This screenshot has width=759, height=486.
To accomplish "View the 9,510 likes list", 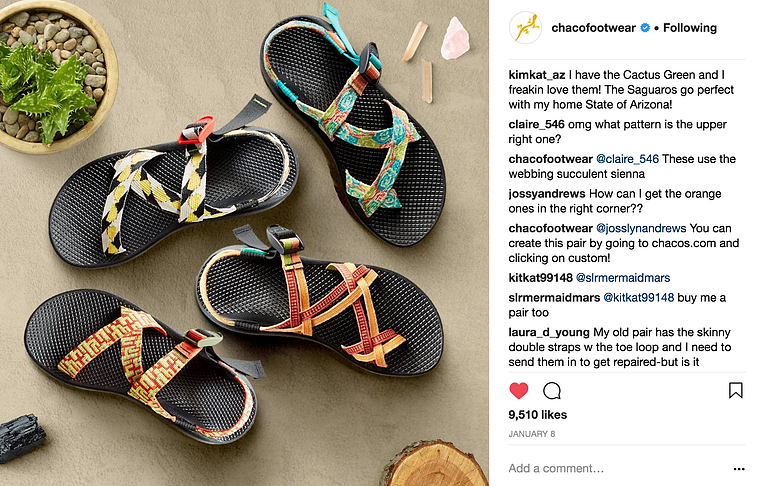I will click(537, 415).
